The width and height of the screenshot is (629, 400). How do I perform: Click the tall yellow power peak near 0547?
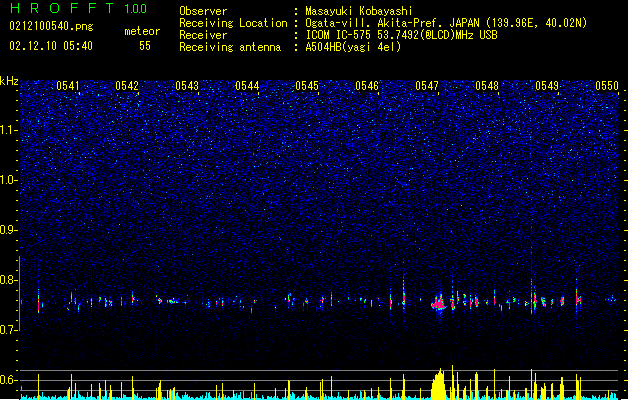(x=439, y=384)
